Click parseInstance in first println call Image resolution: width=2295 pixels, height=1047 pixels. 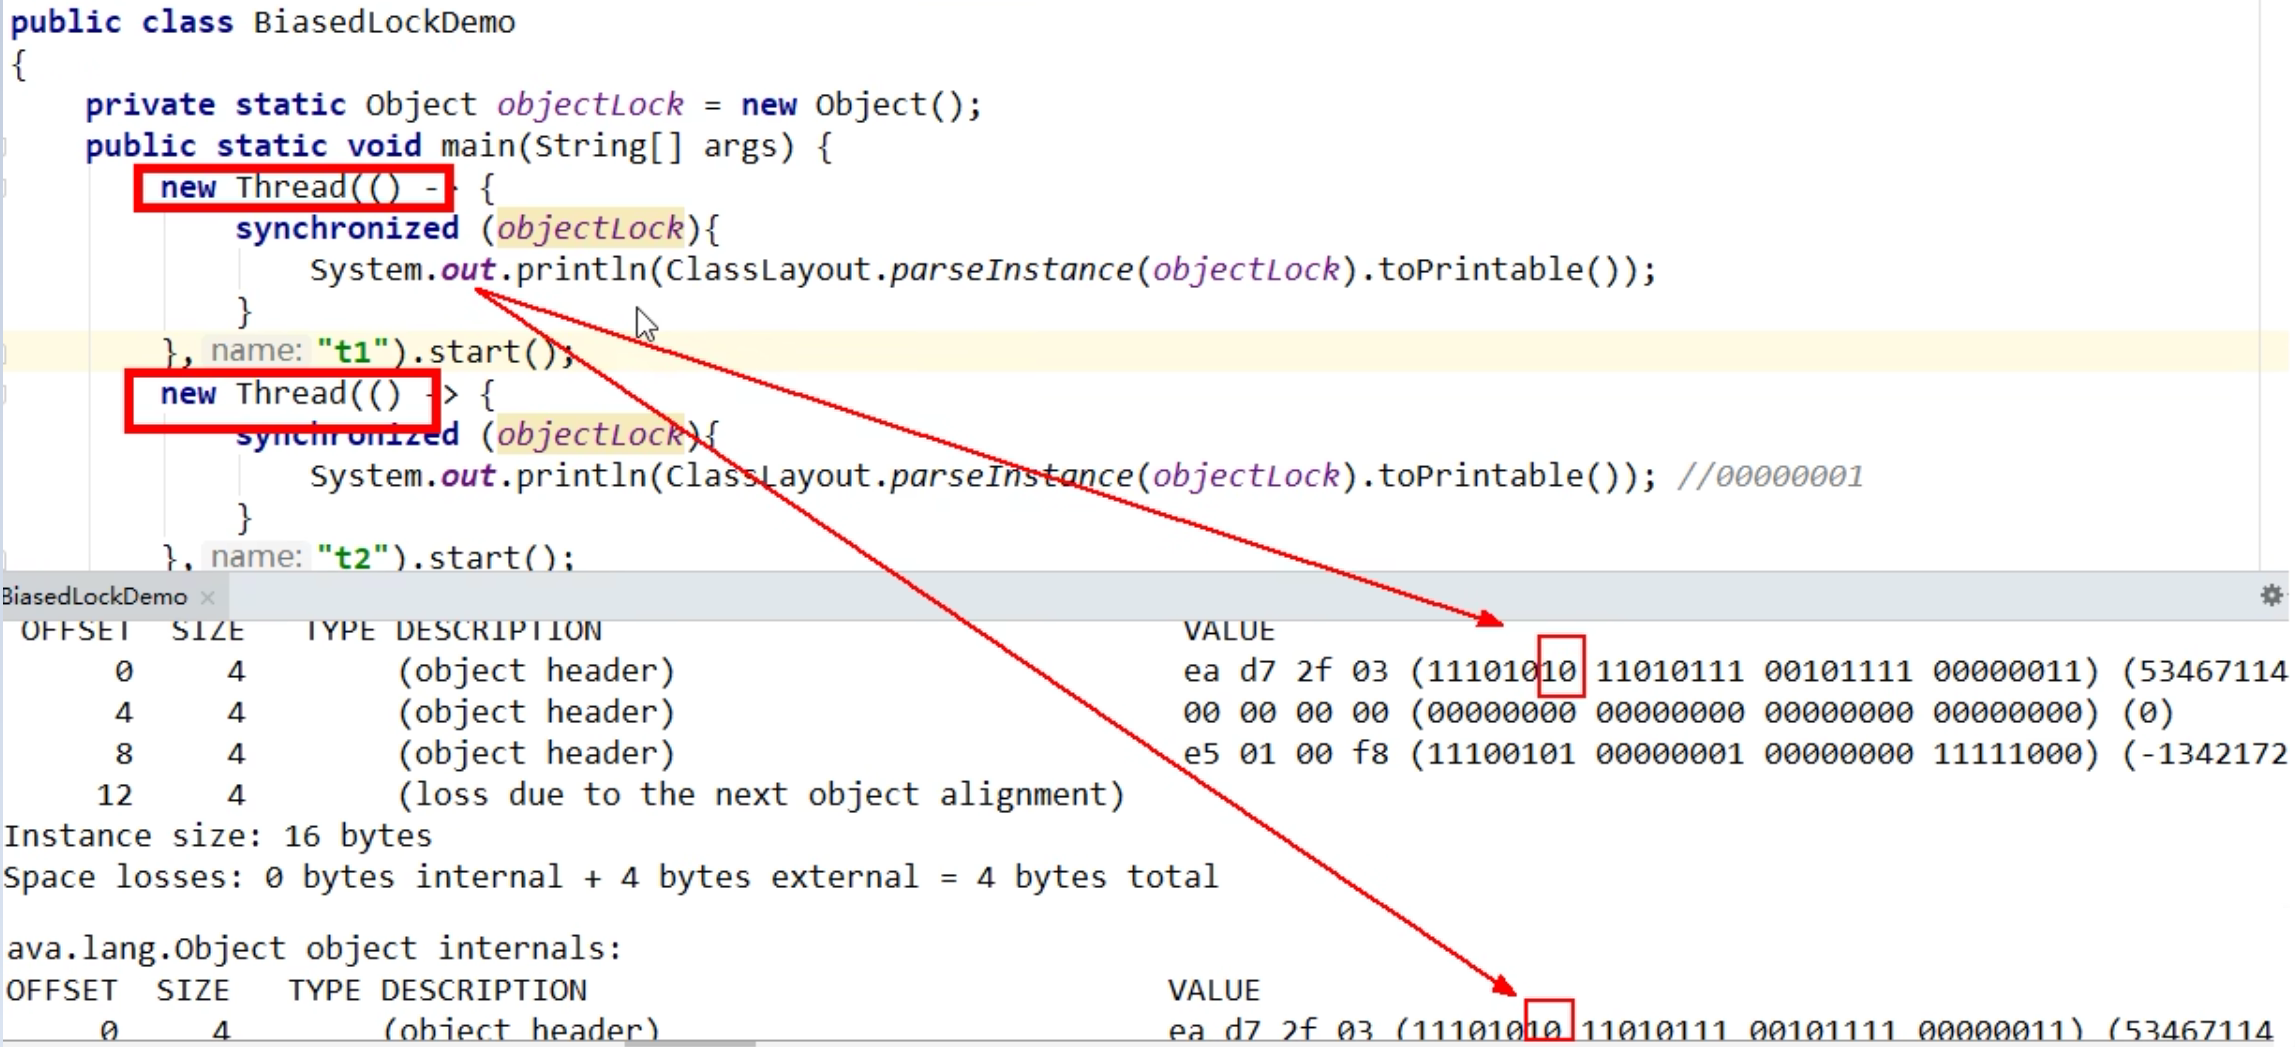point(1010,270)
